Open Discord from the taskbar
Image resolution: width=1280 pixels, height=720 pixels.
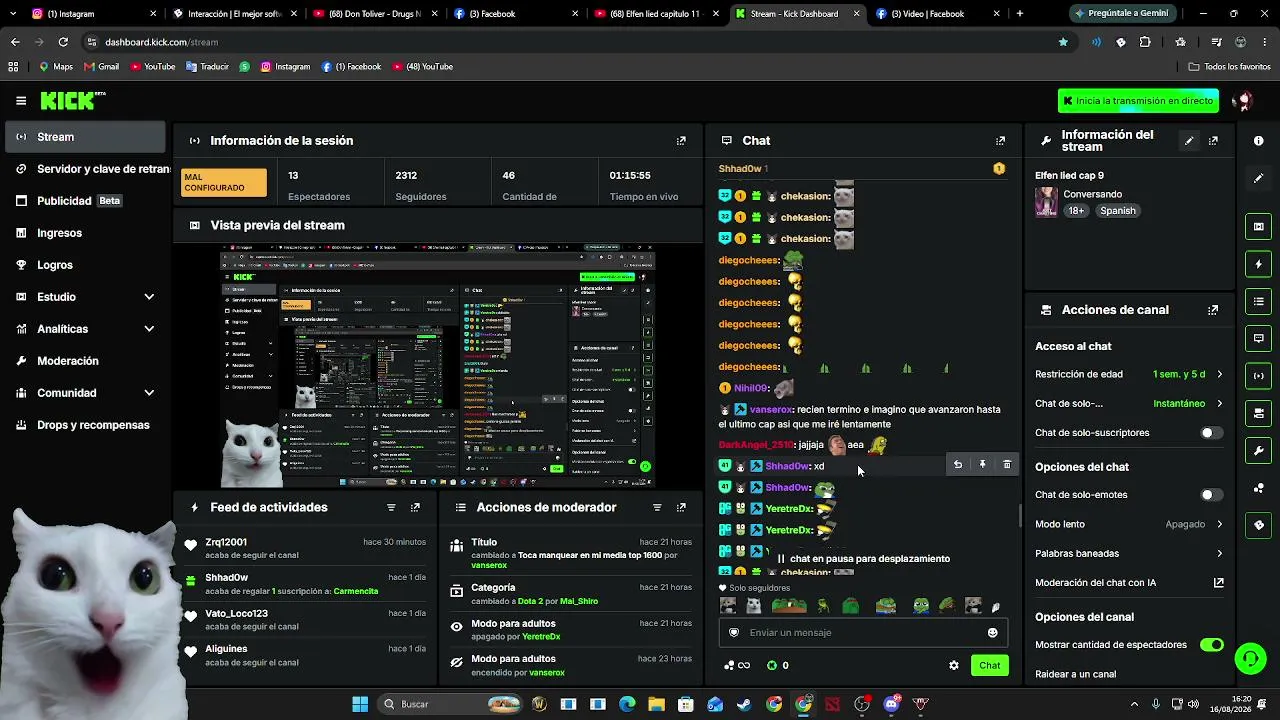(891, 704)
